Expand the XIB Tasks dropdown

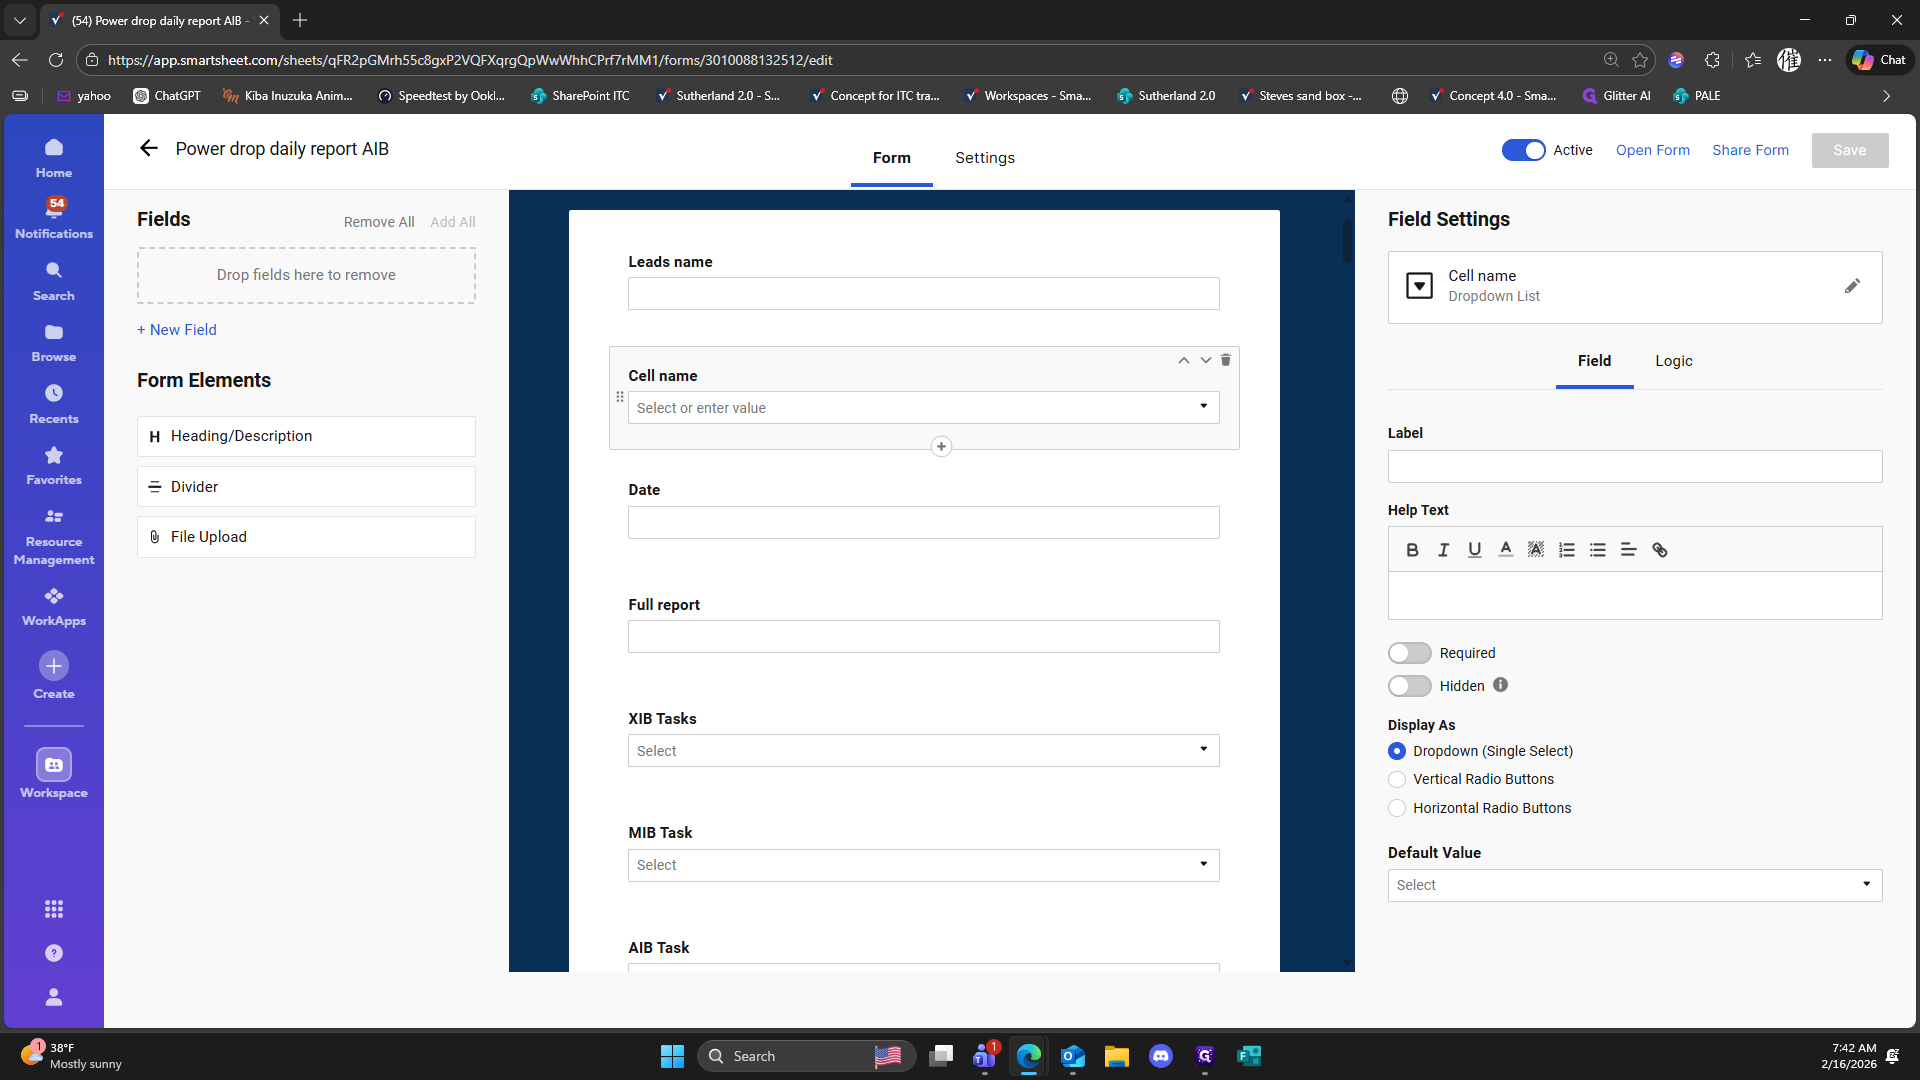pos(923,751)
